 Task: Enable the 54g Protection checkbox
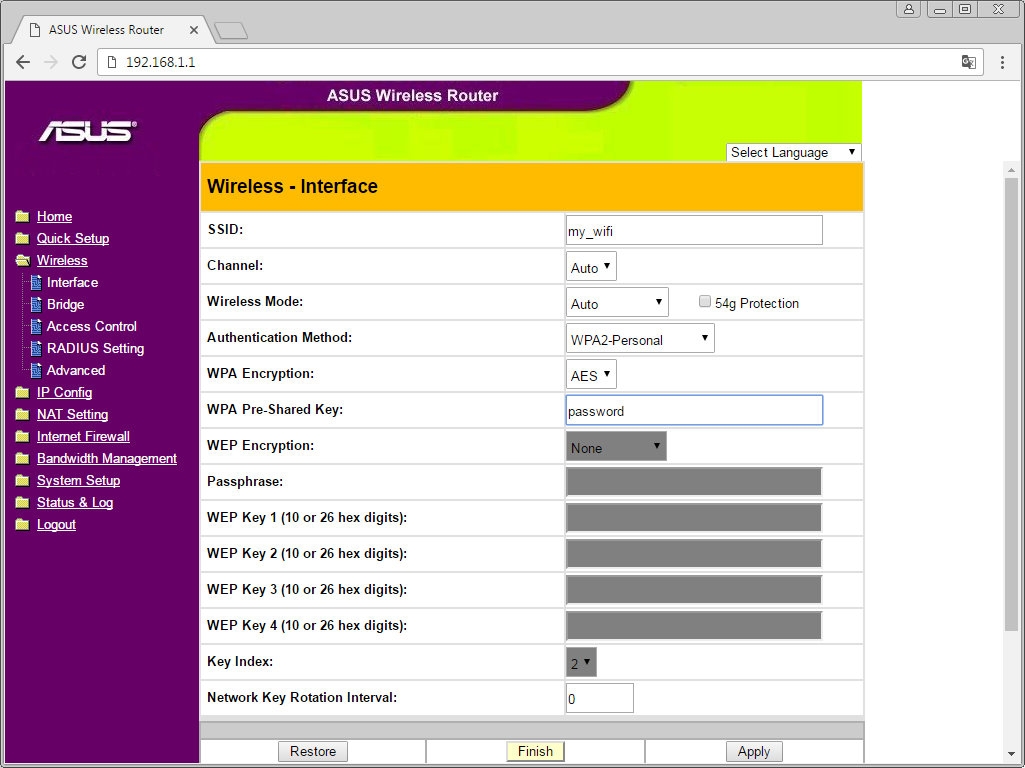point(705,301)
